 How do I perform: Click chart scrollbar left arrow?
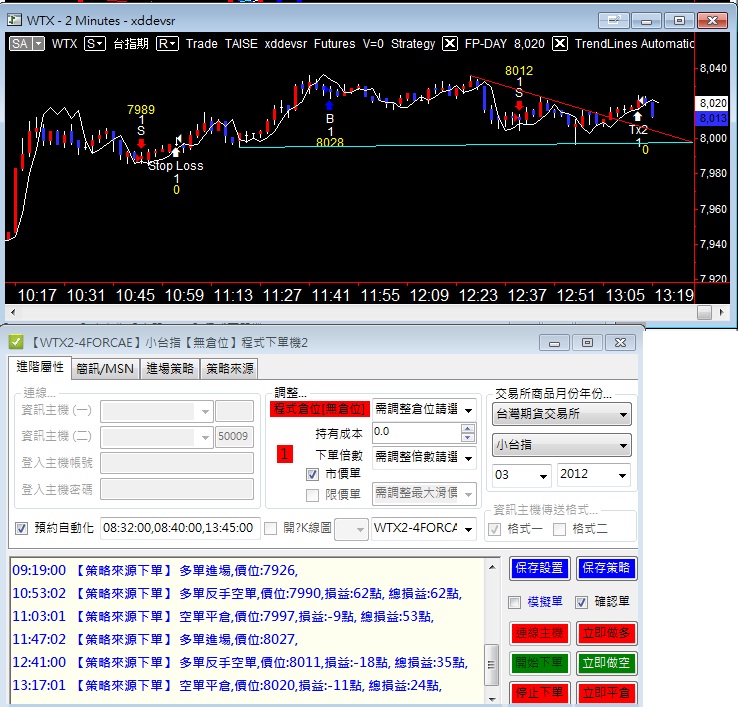coord(13,312)
